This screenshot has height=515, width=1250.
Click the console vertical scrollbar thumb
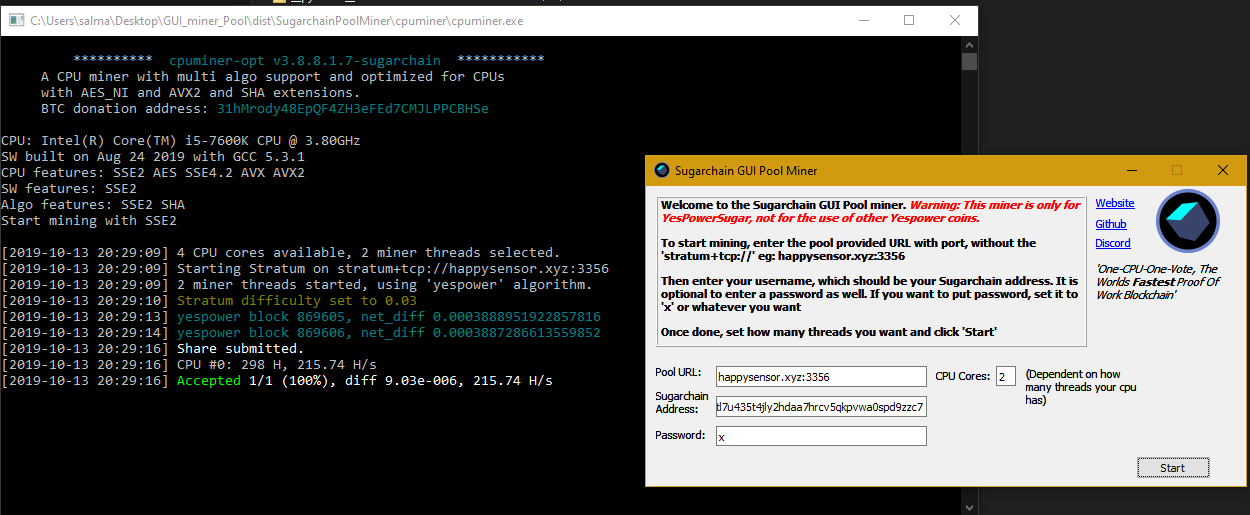click(x=969, y=62)
